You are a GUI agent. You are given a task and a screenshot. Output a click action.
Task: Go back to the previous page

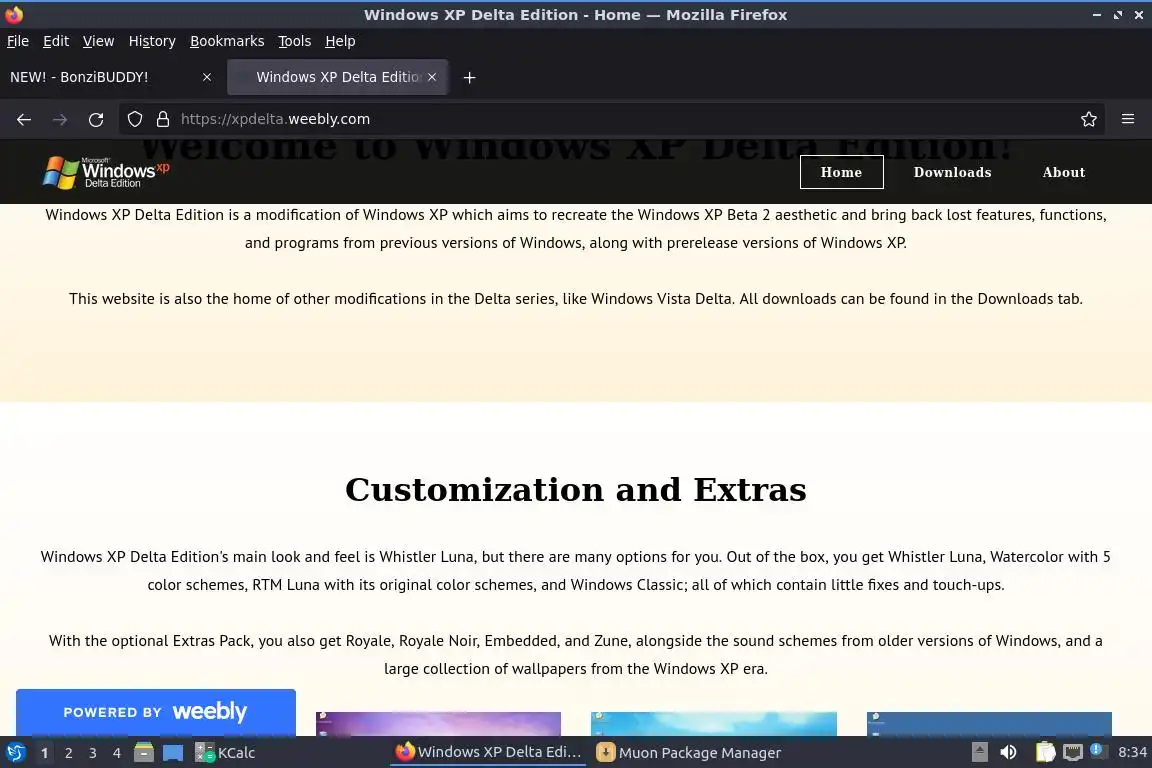(x=24, y=119)
